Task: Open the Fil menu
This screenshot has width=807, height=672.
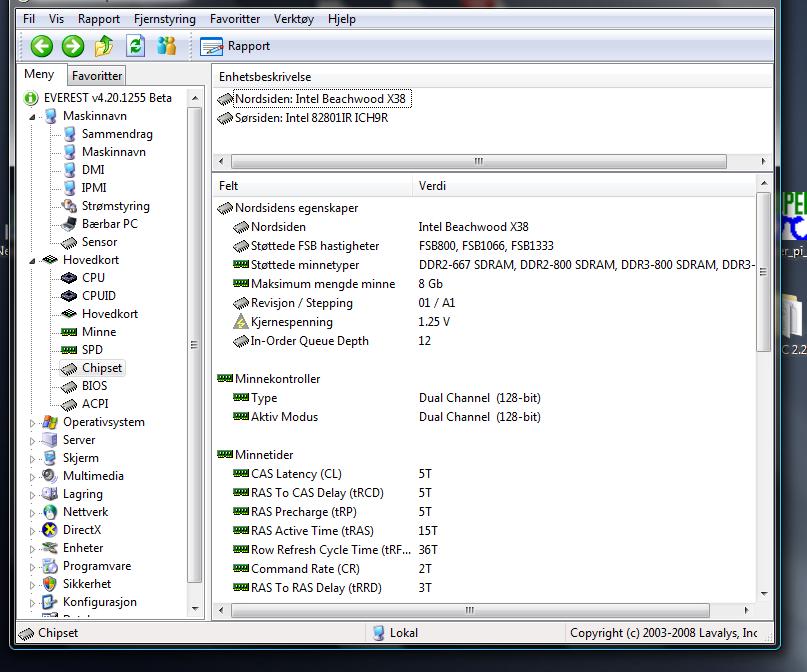Action: click(29, 19)
